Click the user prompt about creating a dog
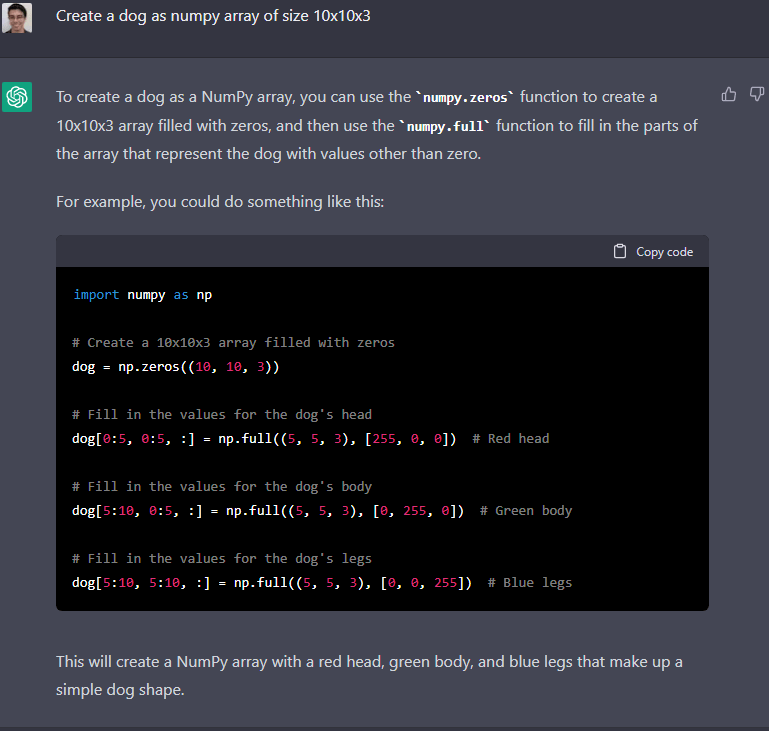The image size is (769, 731). coord(213,17)
